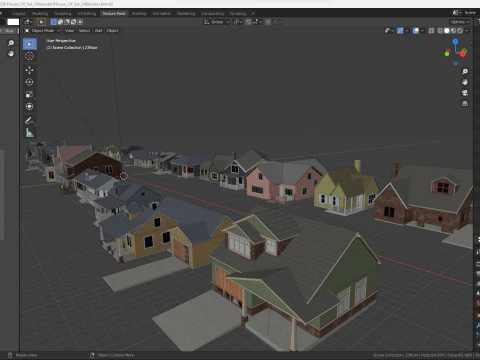Click the zoom icon in left image editor
The height and width of the screenshot is (360, 480).
point(11,43)
